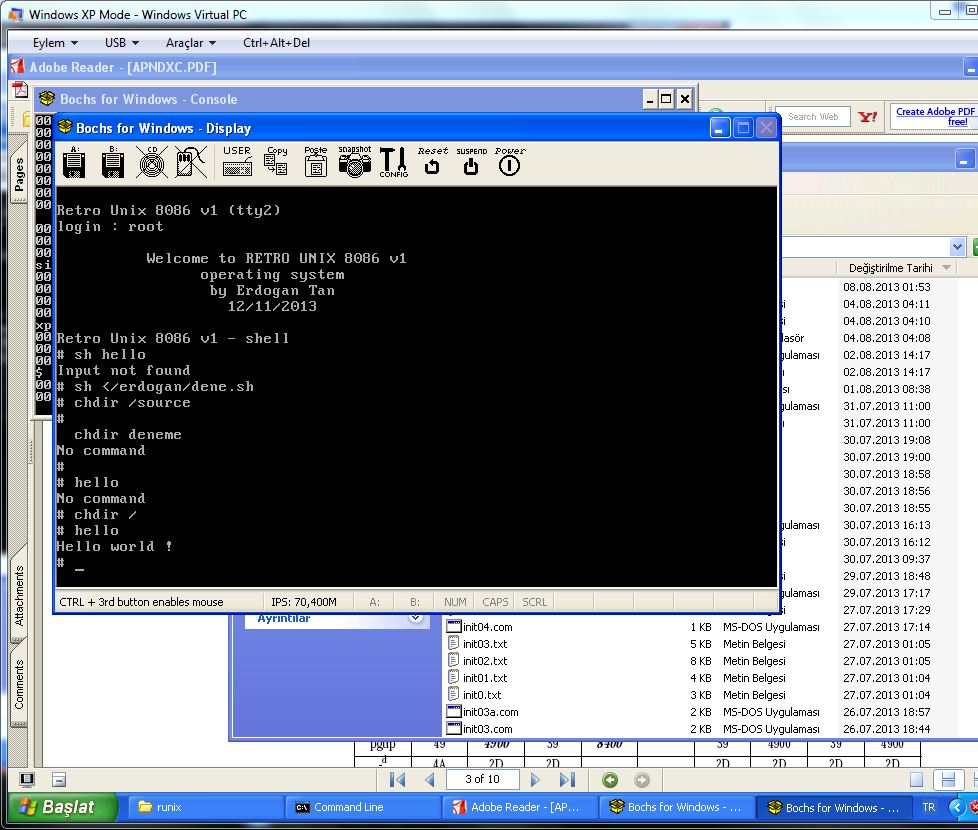Open the USB menu
The height and width of the screenshot is (830, 978).
pos(122,43)
